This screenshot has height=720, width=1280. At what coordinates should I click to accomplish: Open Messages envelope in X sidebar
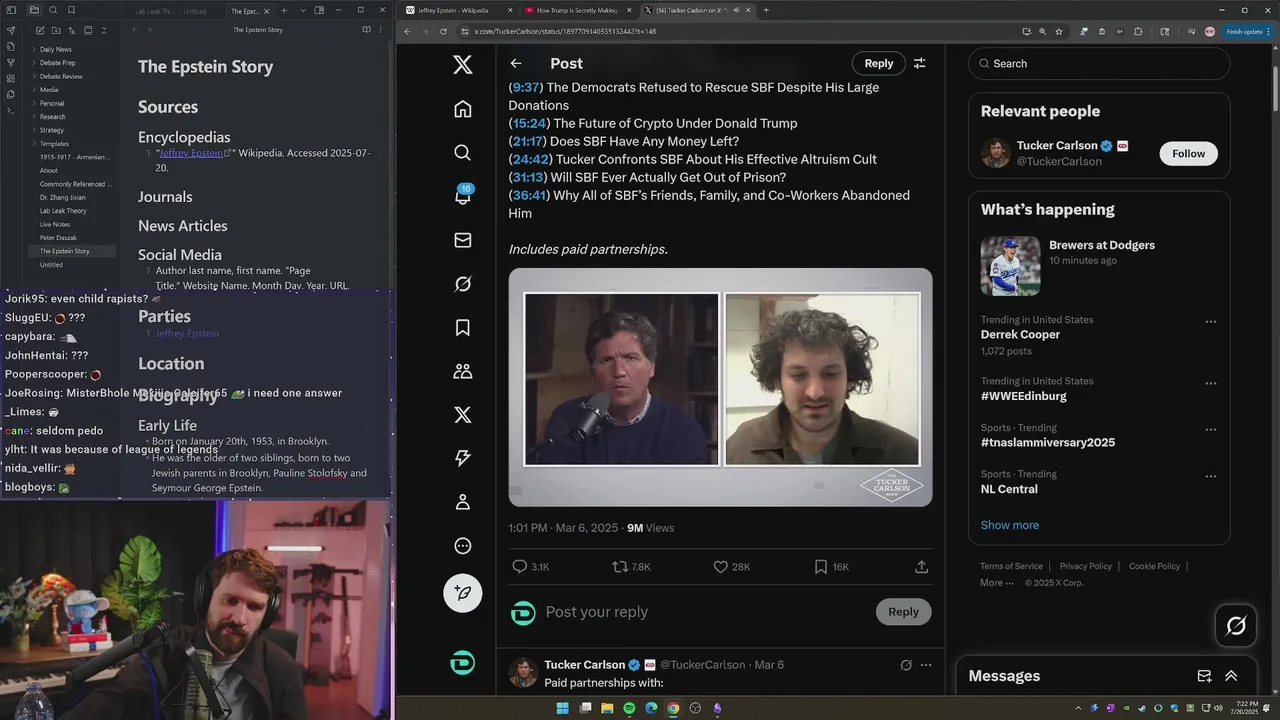point(462,240)
